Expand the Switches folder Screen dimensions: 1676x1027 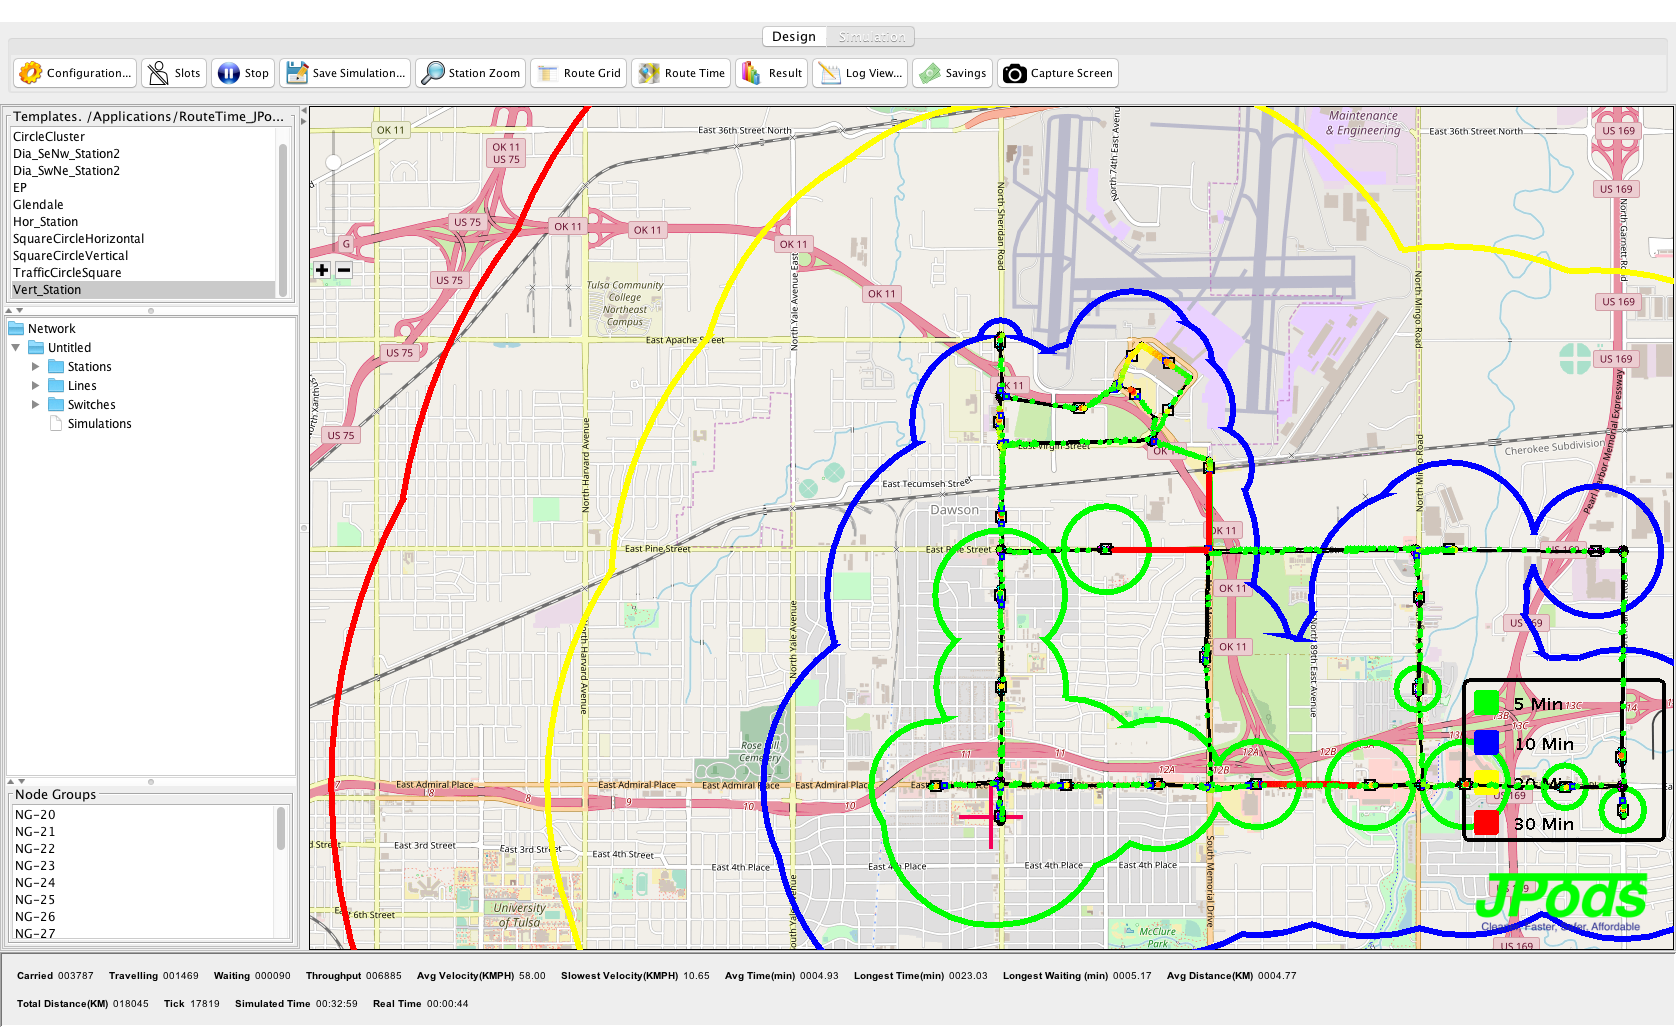(36, 405)
